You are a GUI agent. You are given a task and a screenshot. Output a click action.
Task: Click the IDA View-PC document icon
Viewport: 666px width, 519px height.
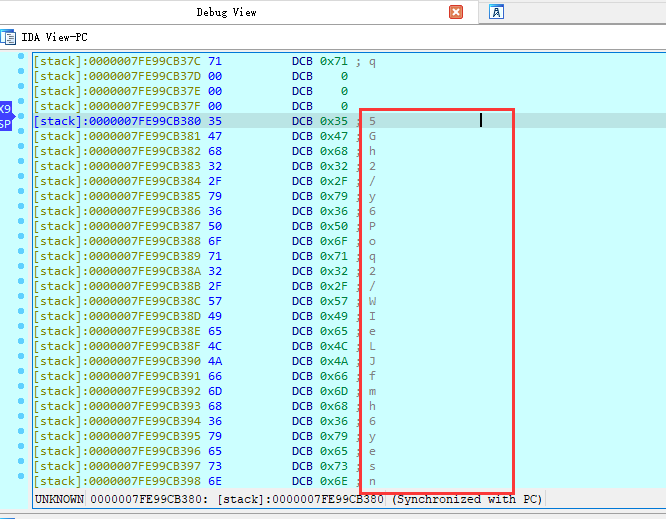(8, 37)
